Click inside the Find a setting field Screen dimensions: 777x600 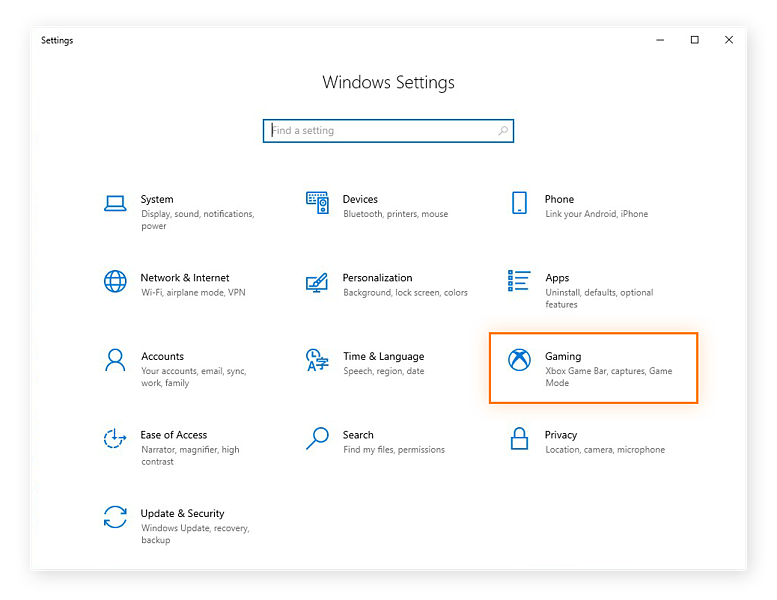[x=388, y=131]
